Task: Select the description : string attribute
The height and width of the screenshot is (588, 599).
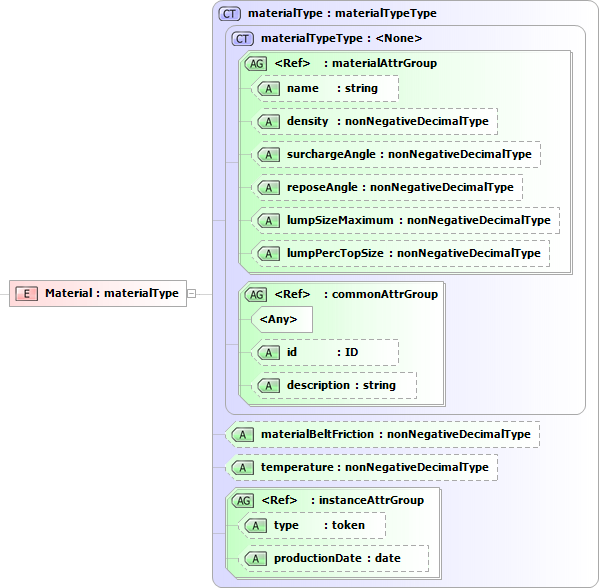Action: tap(334, 386)
